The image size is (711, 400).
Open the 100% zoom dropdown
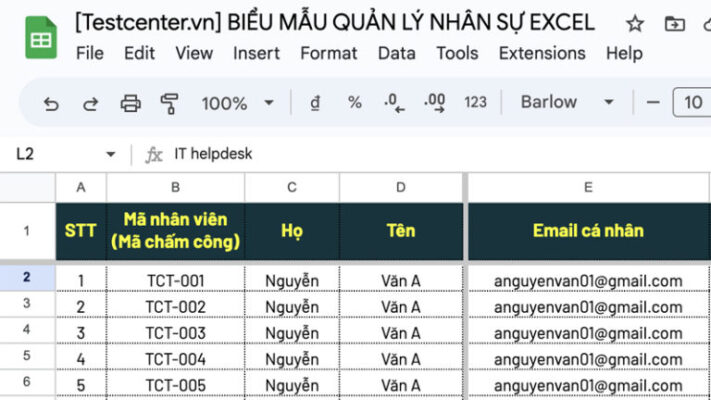[237, 102]
